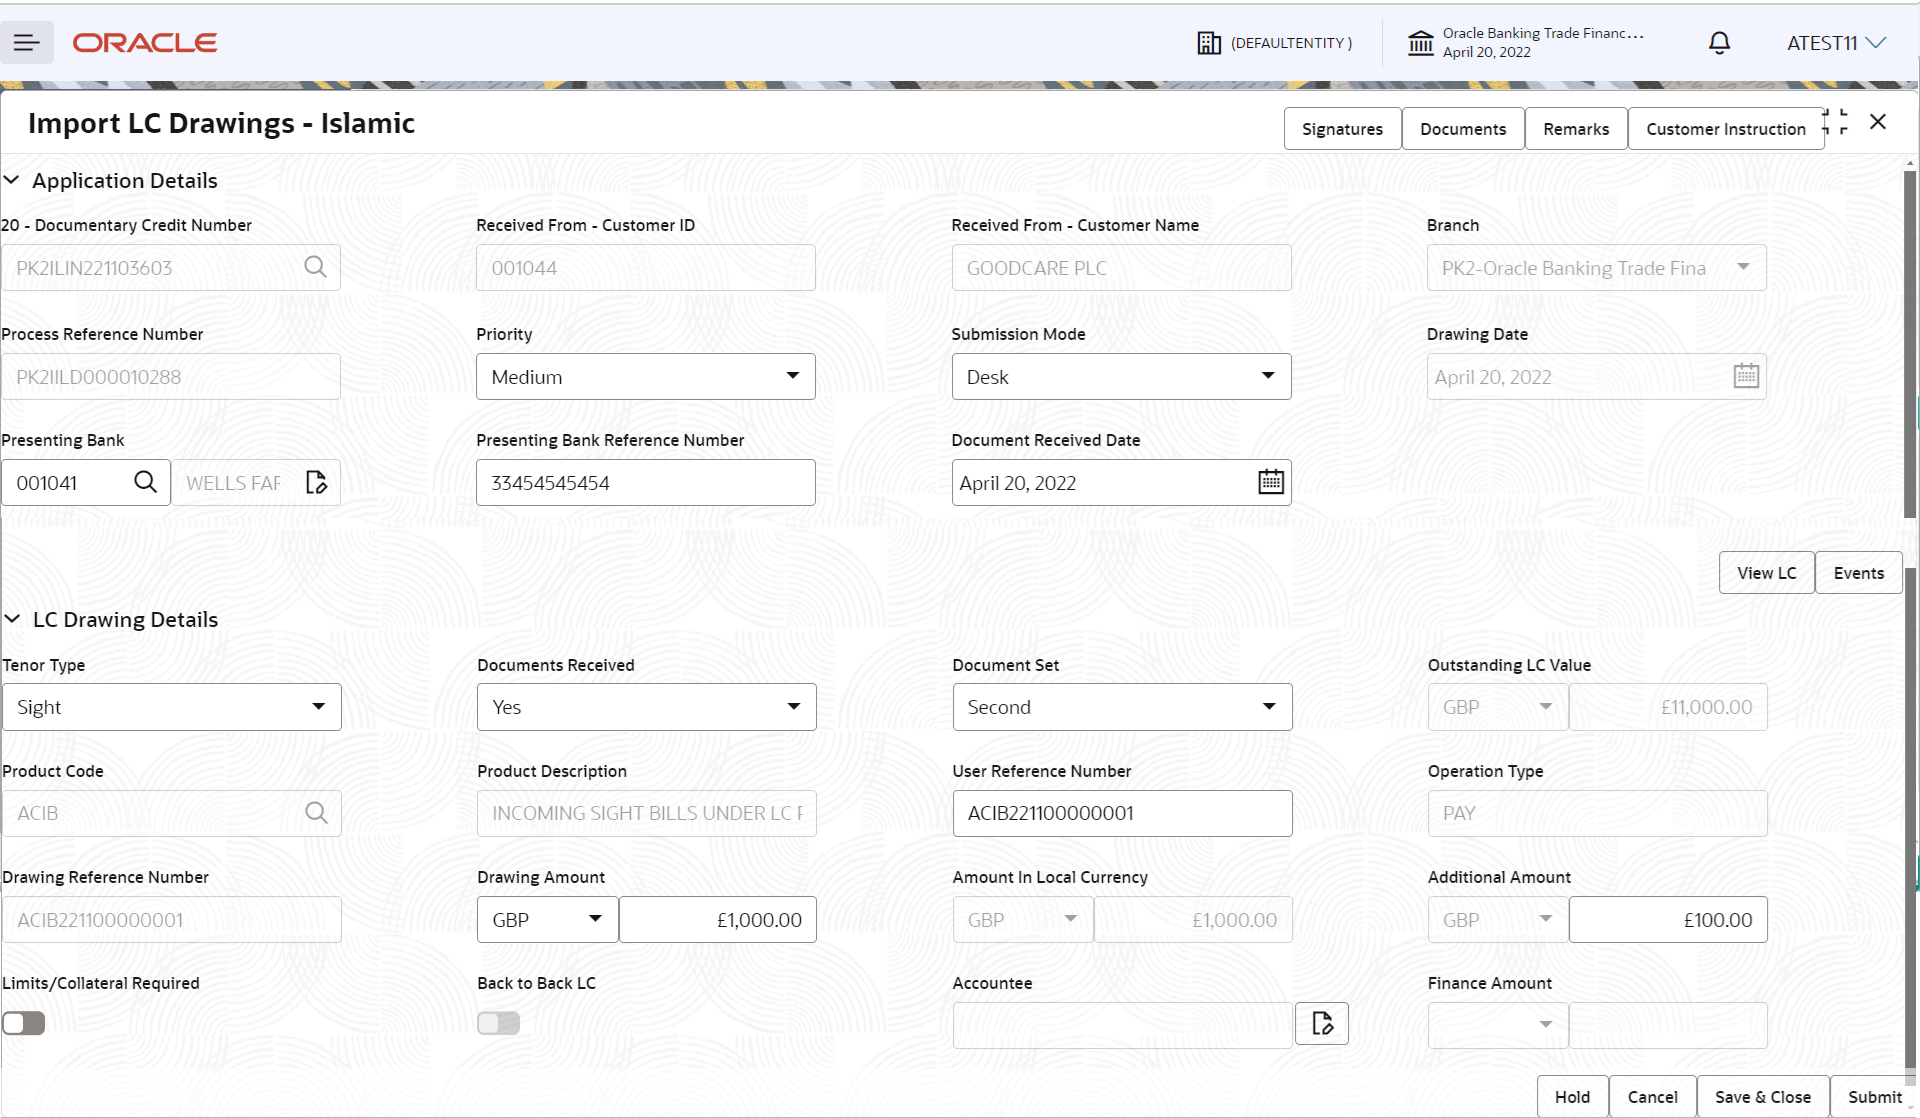Click the edit icon next to WELLS FAR
Image resolution: width=1920 pixels, height=1118 pixels.
click(x=316, y=482)
